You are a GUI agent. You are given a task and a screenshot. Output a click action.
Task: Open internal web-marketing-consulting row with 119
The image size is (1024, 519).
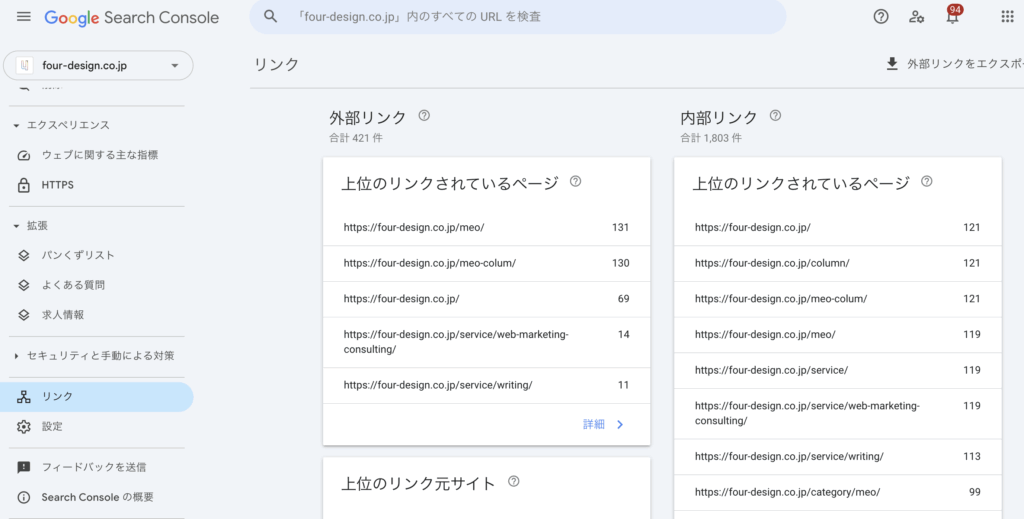tap(838, 413)
